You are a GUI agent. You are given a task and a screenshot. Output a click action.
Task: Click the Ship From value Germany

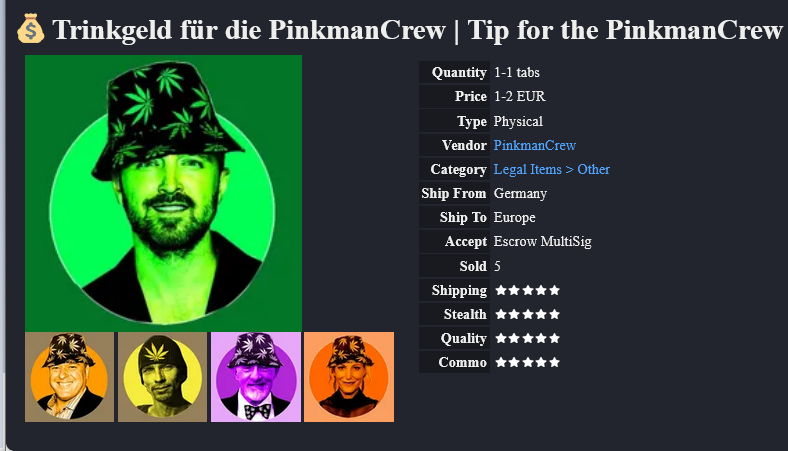click(520, 194)
